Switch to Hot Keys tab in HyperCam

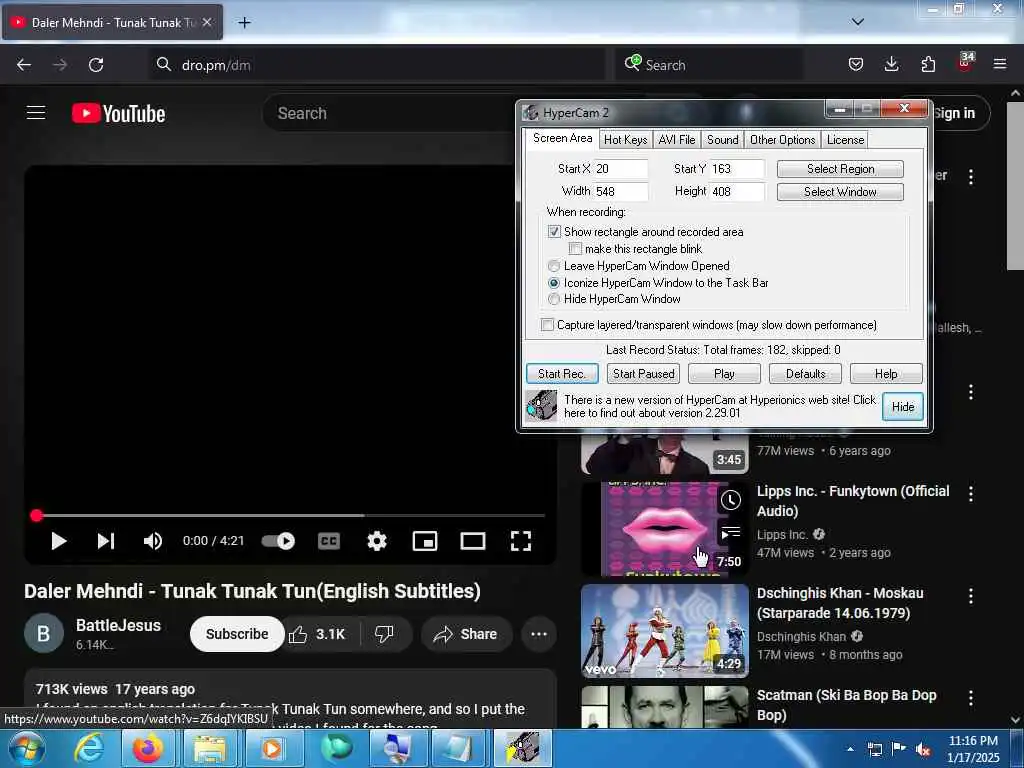click(625, 140)
